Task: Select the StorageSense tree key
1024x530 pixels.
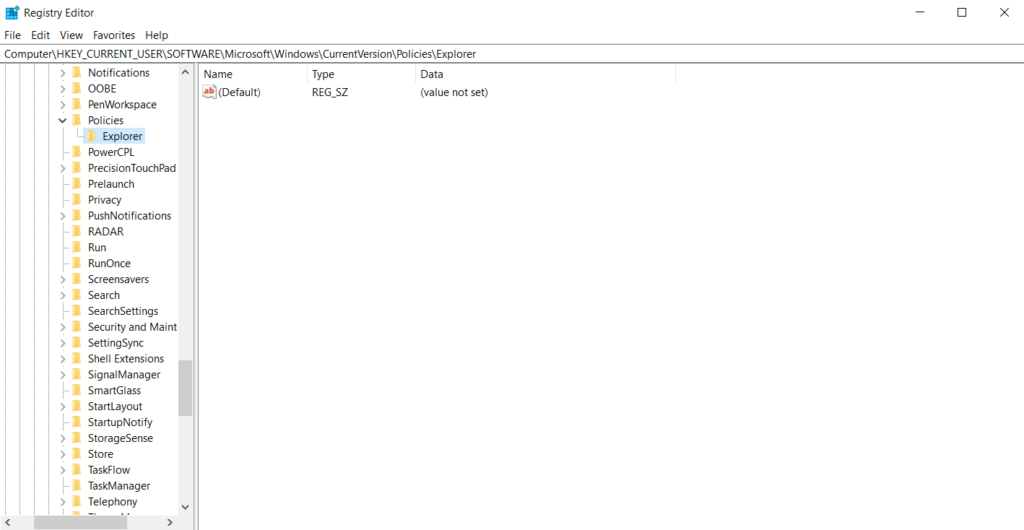Action: 120,438
